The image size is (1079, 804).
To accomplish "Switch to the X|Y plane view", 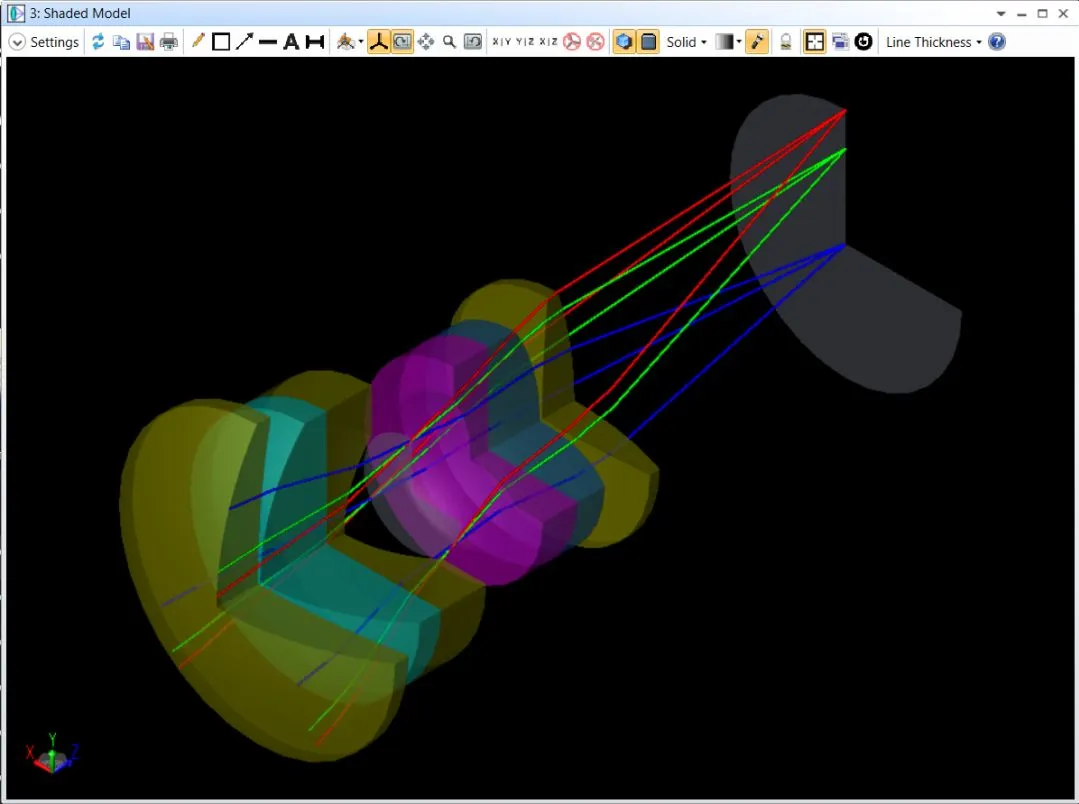I will [501, 42].
